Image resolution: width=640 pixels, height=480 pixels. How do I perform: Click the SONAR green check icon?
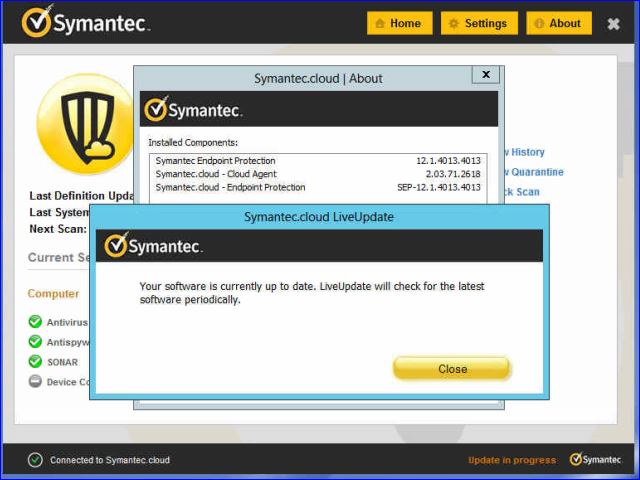tap(35, 361)
